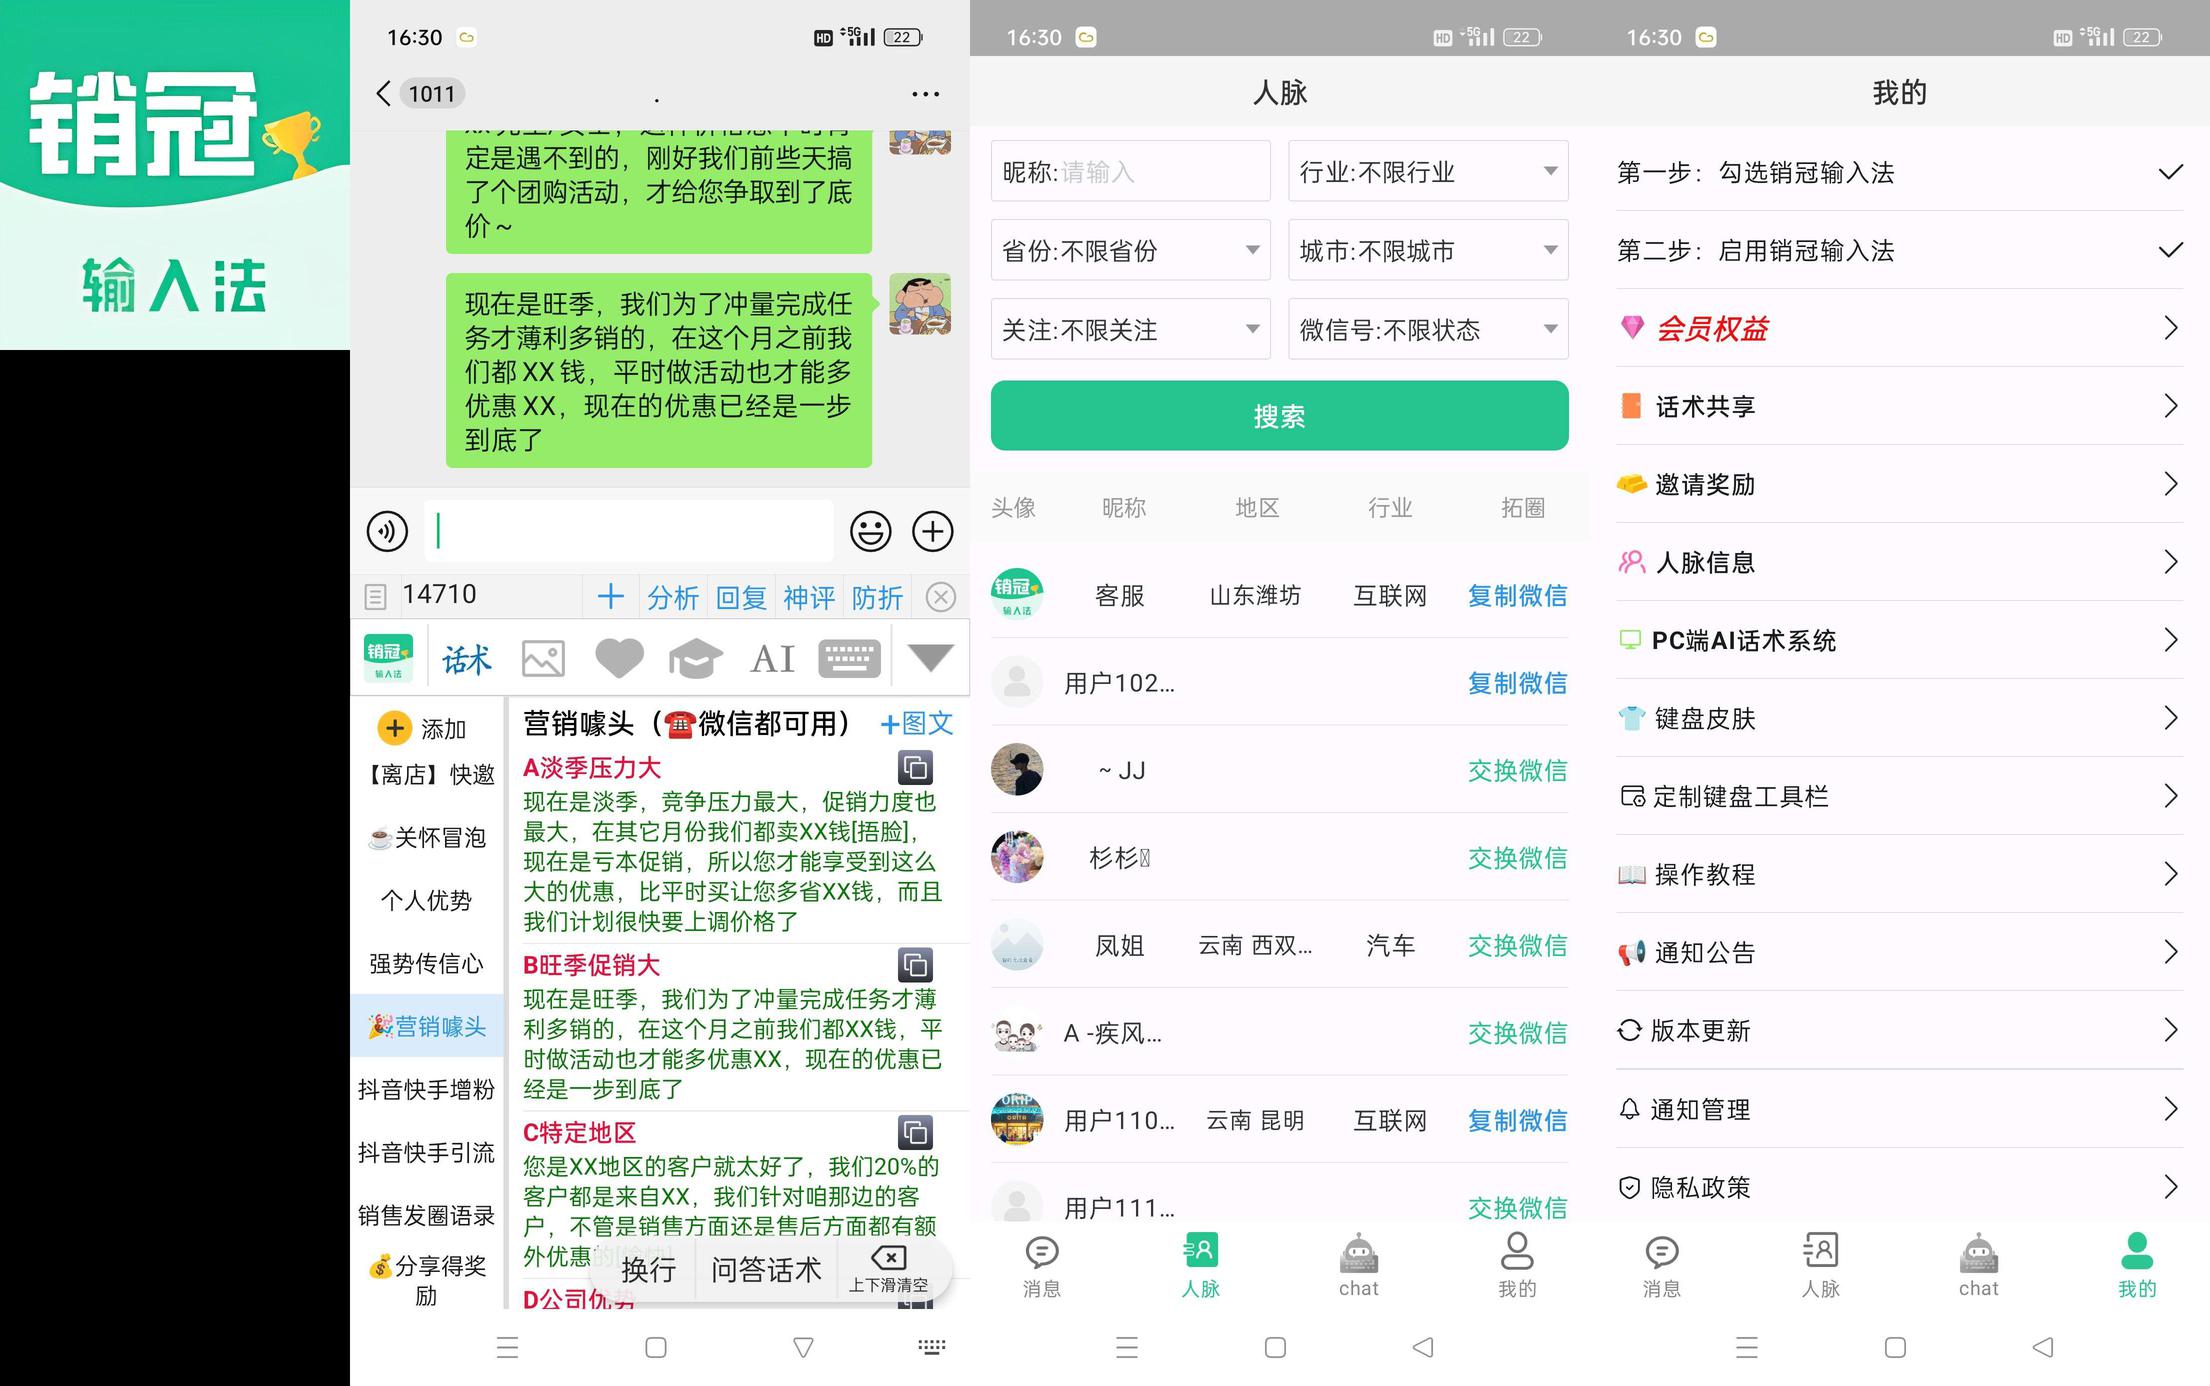Expand the 邀请奖励 row

[x=1899, y=484]
